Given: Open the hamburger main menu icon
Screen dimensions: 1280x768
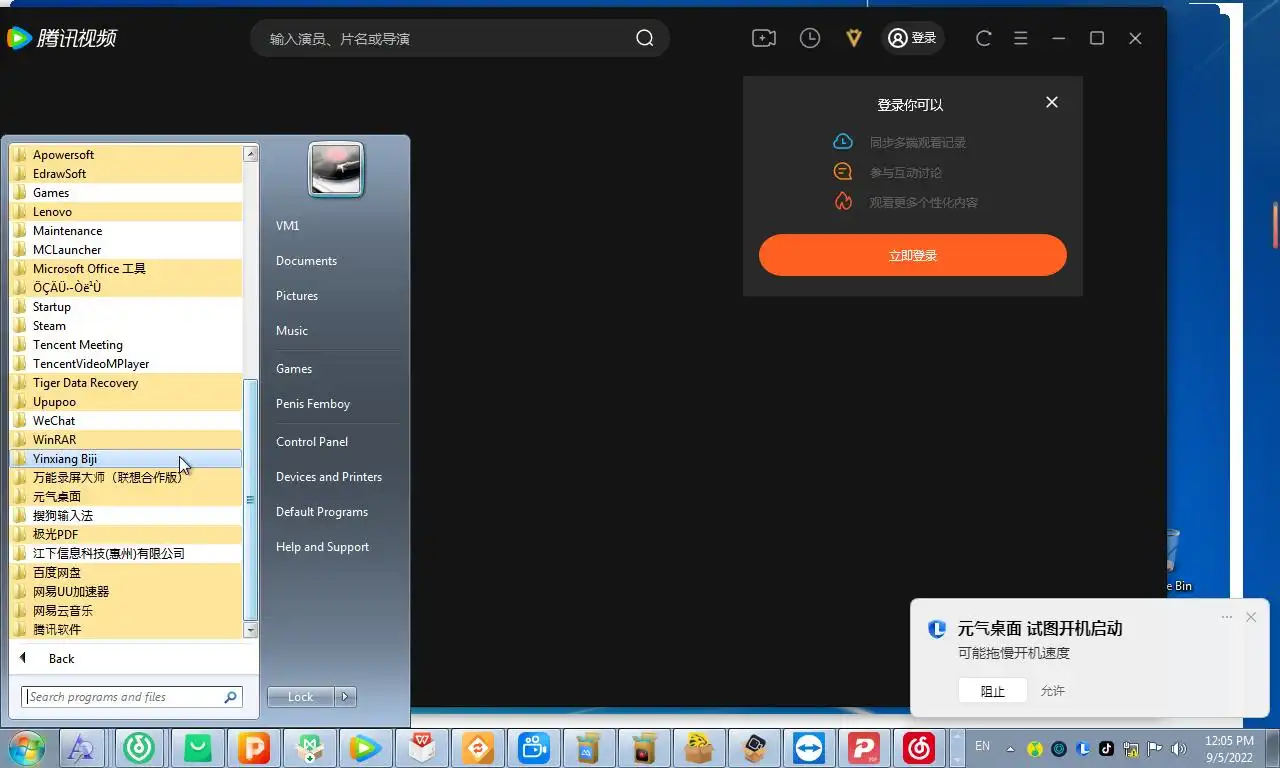Looking at the screenshot, I should 1021,38.
